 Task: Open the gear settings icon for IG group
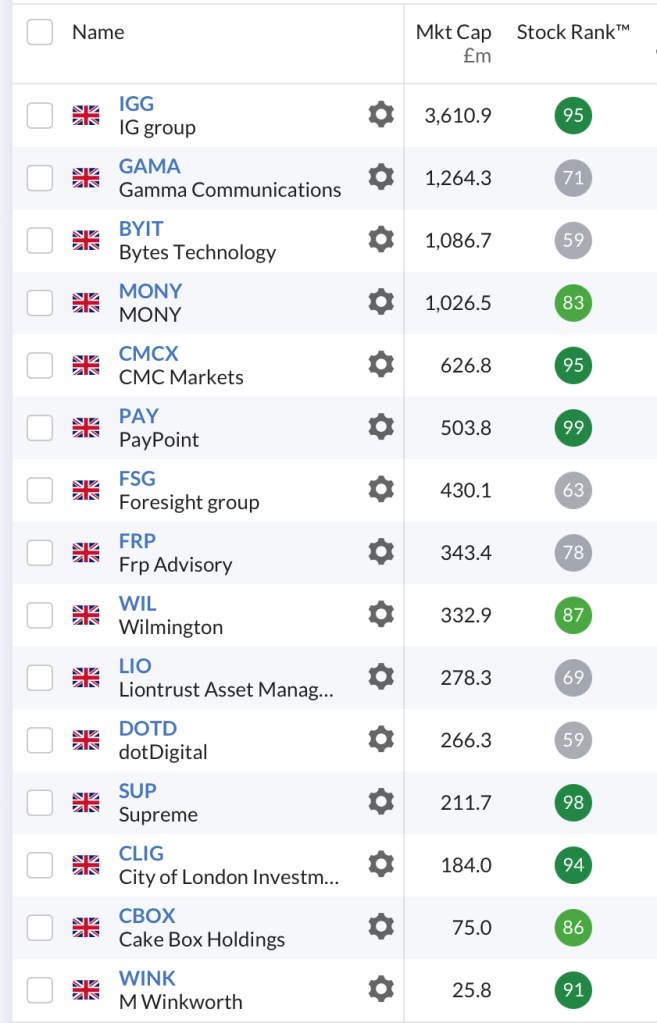(381, 115)
